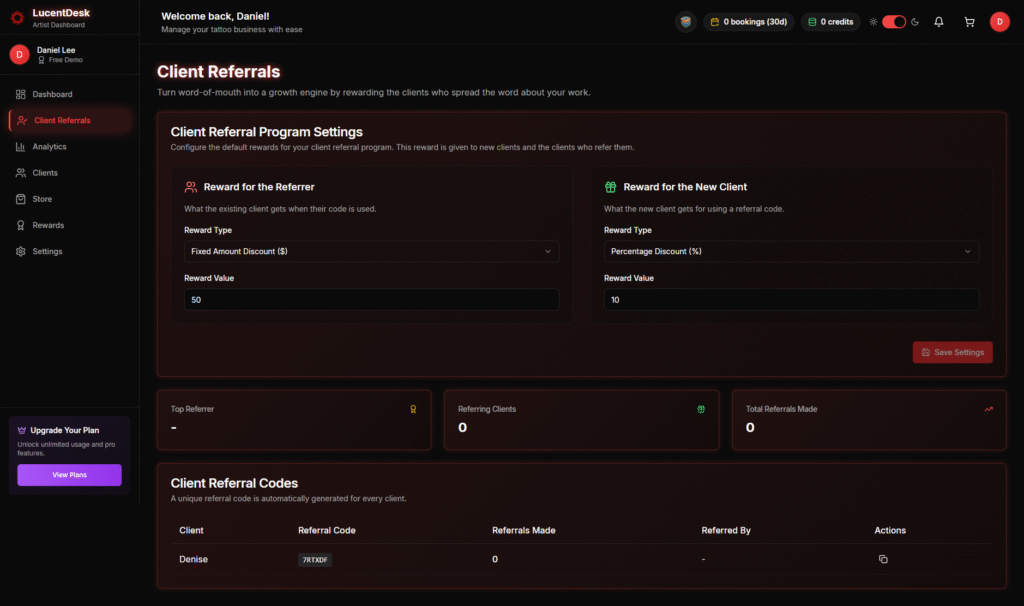
Task: Go to Rewards in the sidebar
Action: [x=48, y=225]
